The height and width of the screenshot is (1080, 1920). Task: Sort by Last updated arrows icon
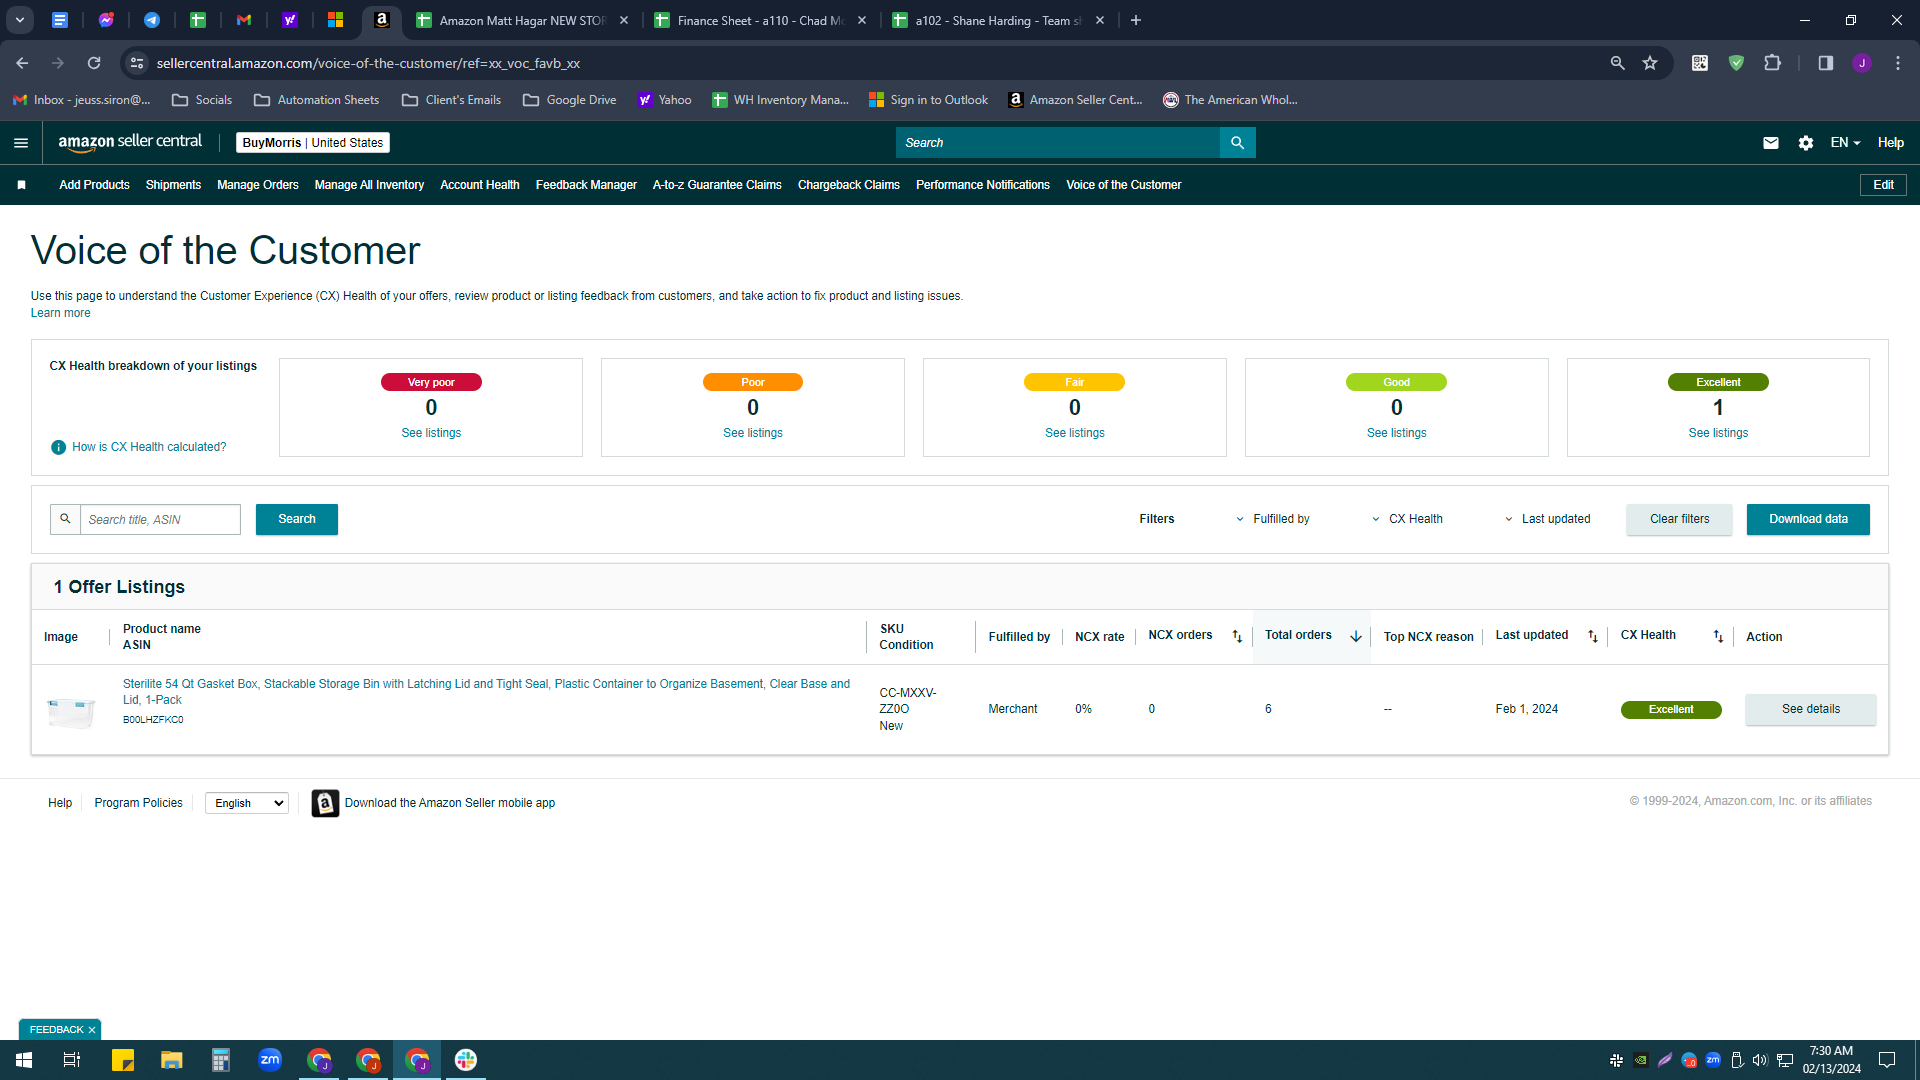click(1593, 636)
